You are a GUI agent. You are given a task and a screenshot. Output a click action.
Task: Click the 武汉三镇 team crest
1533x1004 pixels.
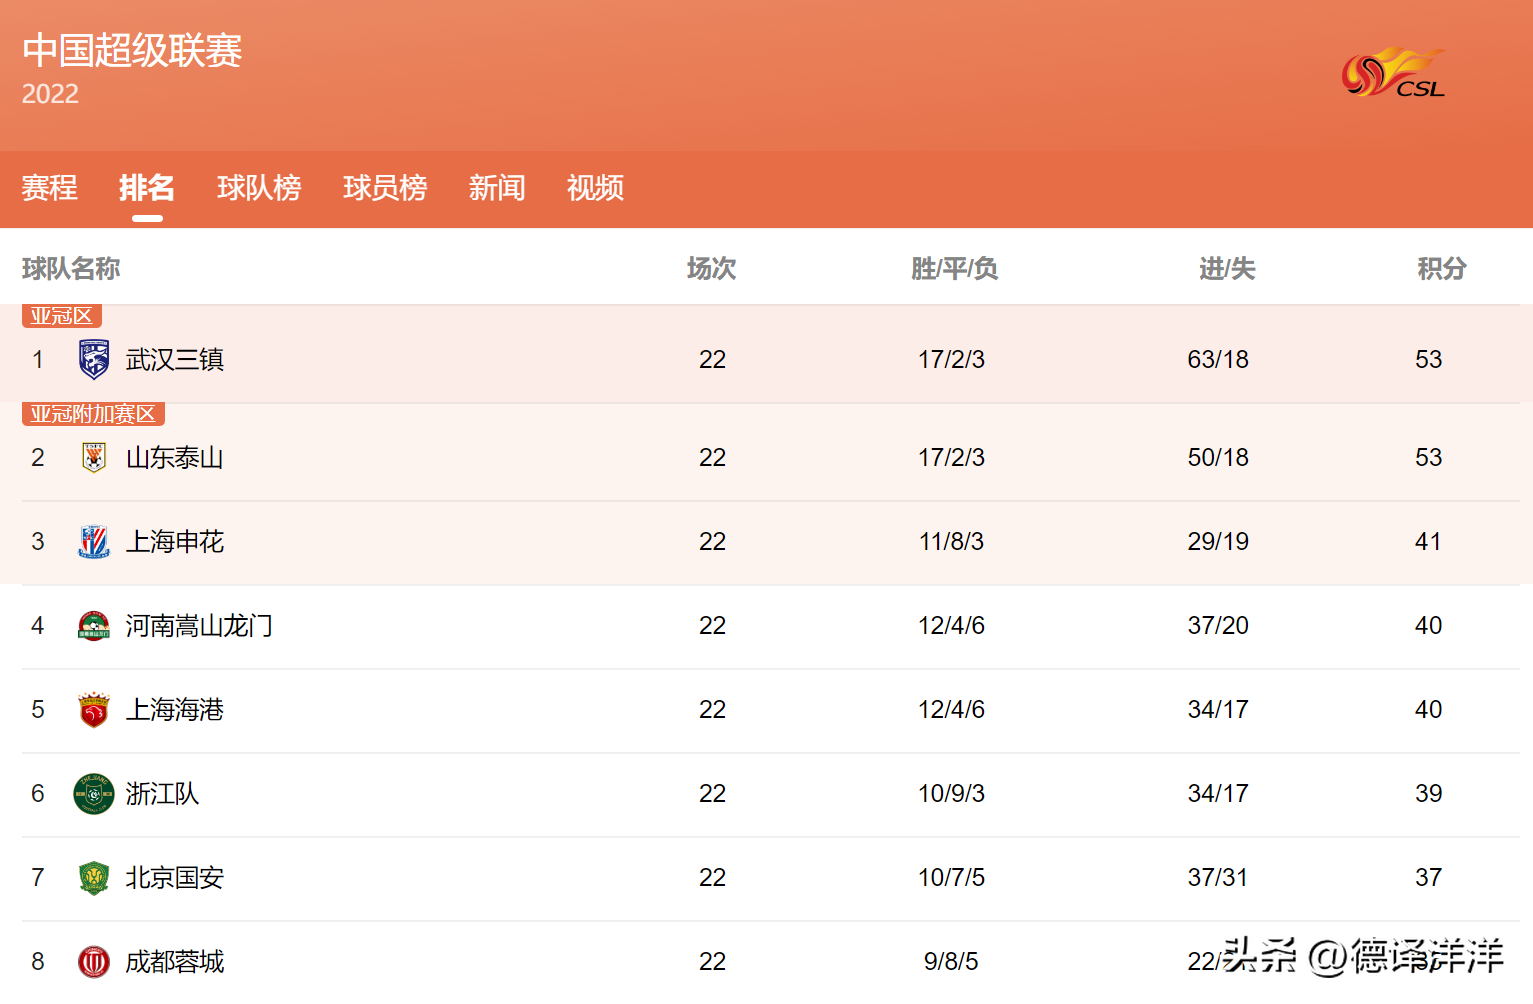pos(94,359)
